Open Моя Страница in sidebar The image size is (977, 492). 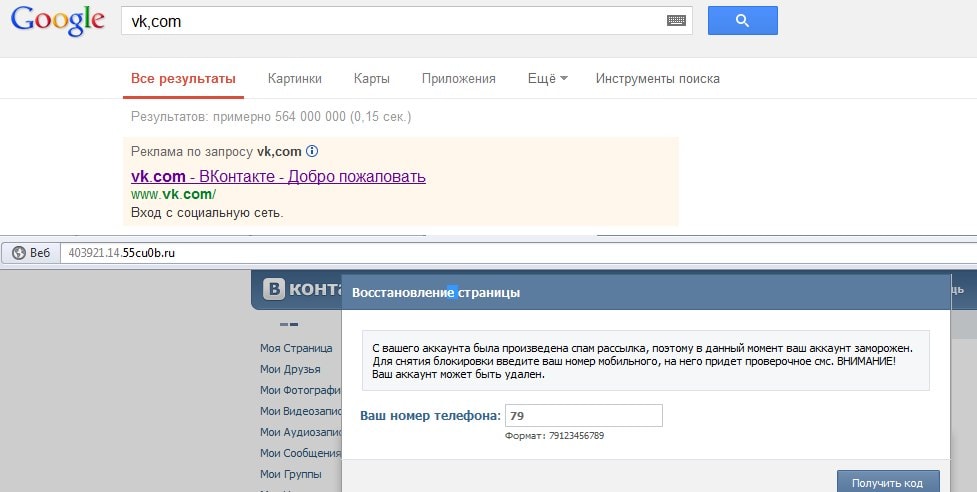point(296,348)
